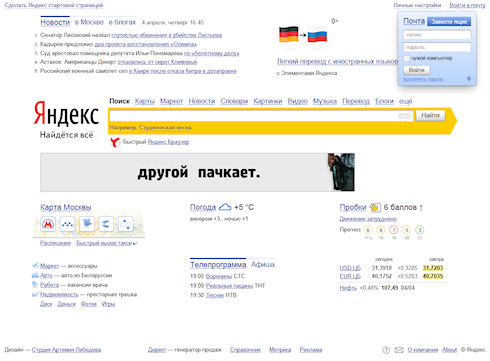The height and width of the screenshot is (361, 490).
Task: Click the About link in footer
Action: coord(449,350)
